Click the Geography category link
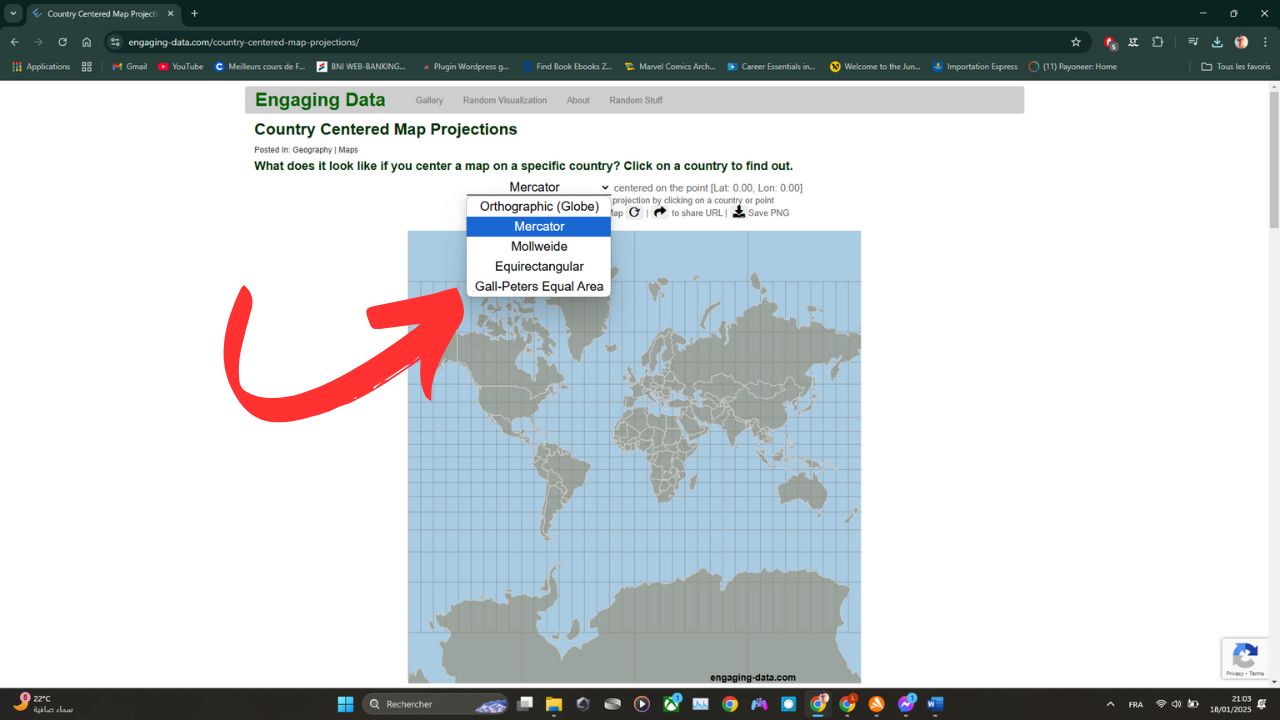The width and height of the screenshot is (1280, 720). click(314, 149)
